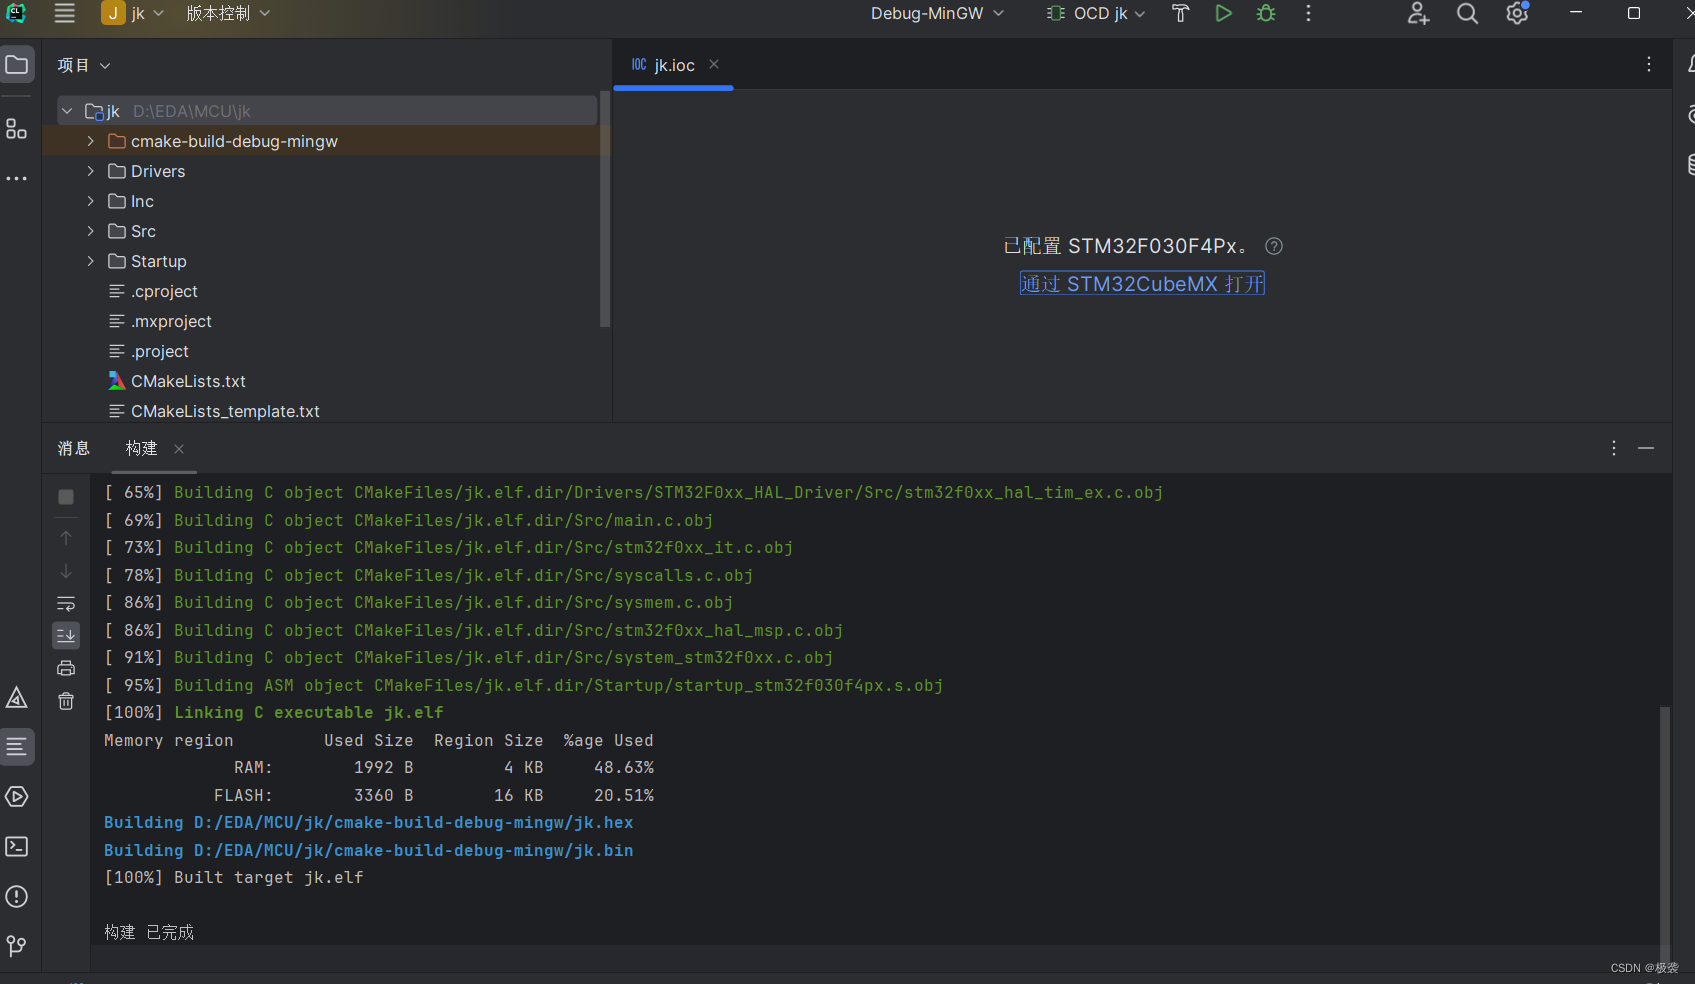Start debugging with the bug icon
Viewport: 1695px width, 984px height.
[x=1266, y=13]
